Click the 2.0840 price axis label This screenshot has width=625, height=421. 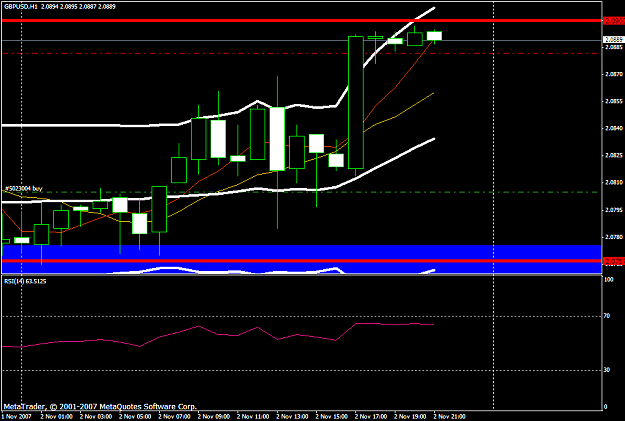pos(614,128)
